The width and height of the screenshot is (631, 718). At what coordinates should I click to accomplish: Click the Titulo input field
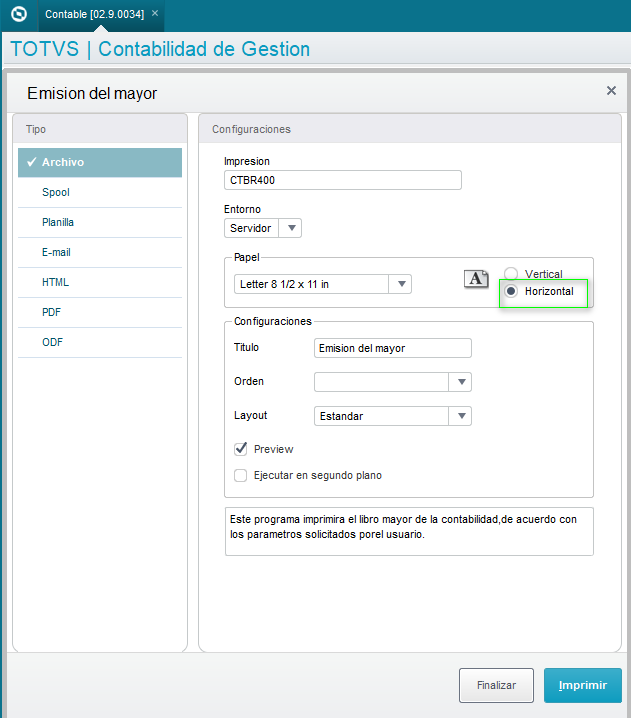393,348
